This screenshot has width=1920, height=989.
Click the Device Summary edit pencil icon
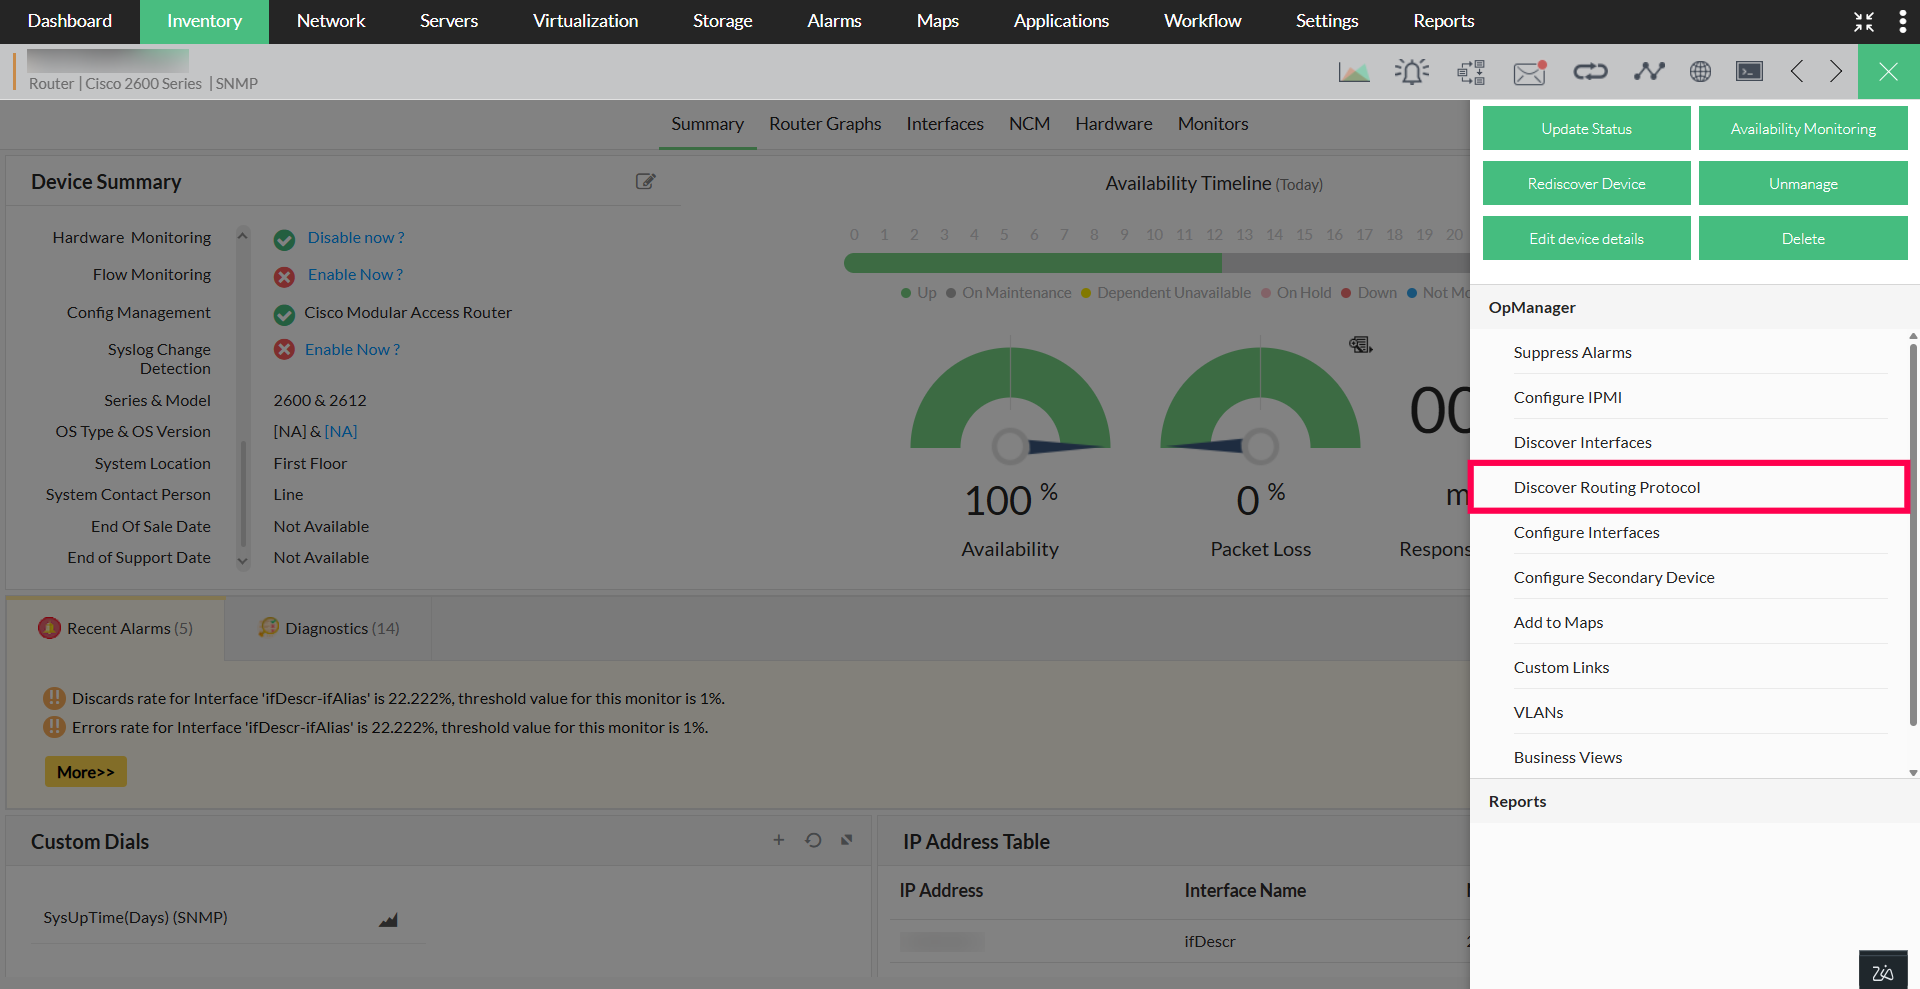click(646, 182)
